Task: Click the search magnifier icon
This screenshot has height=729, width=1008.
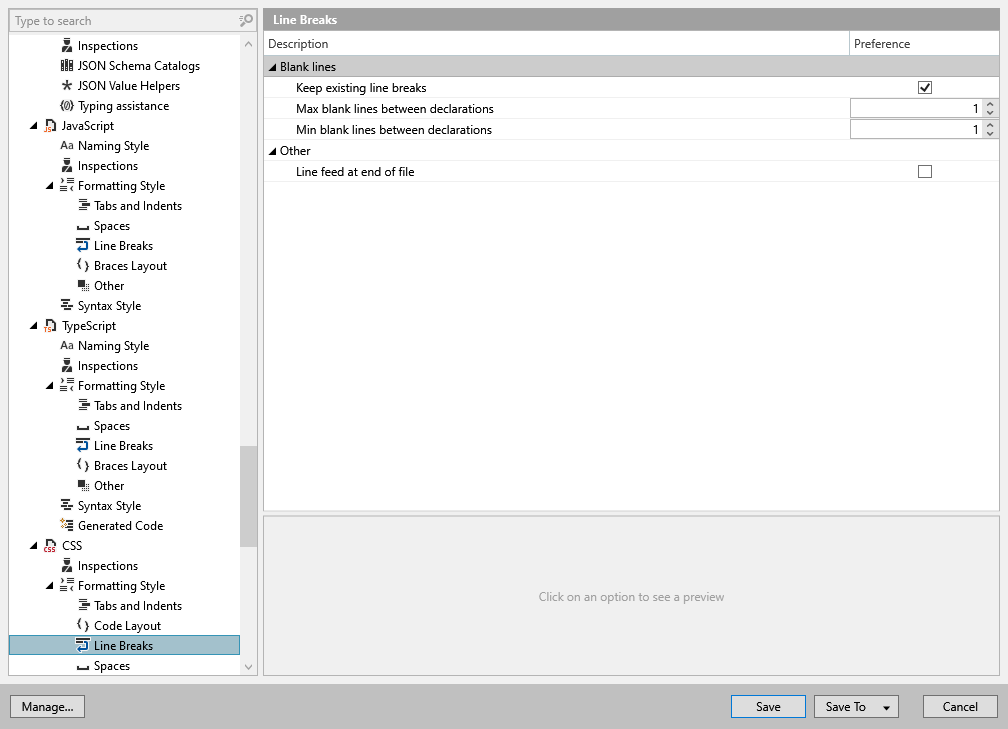Action: point(246,21)
